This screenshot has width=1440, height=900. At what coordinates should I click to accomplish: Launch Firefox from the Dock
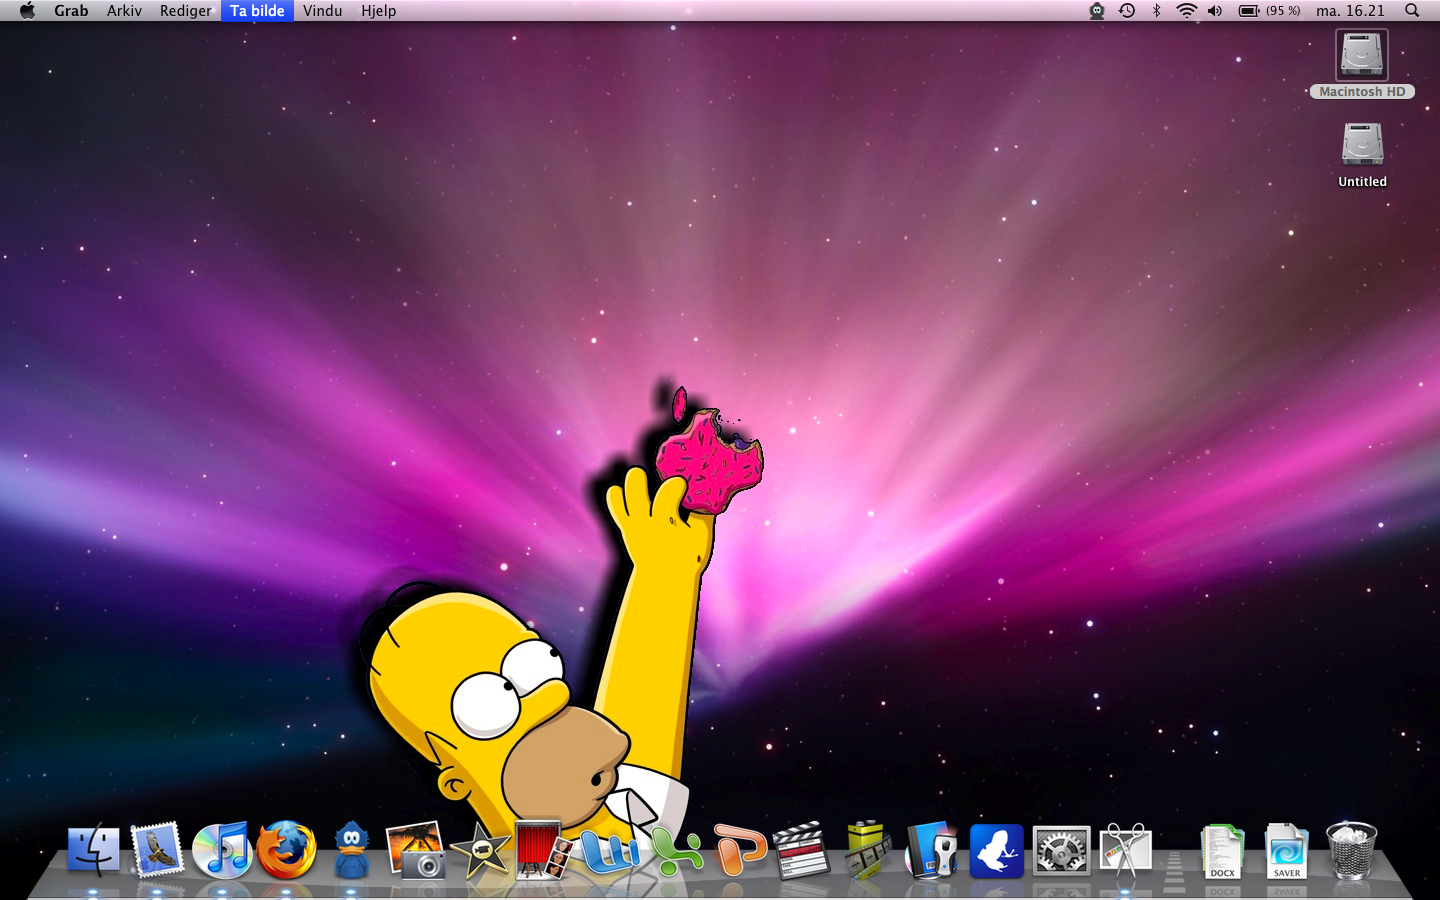[287, 850]
